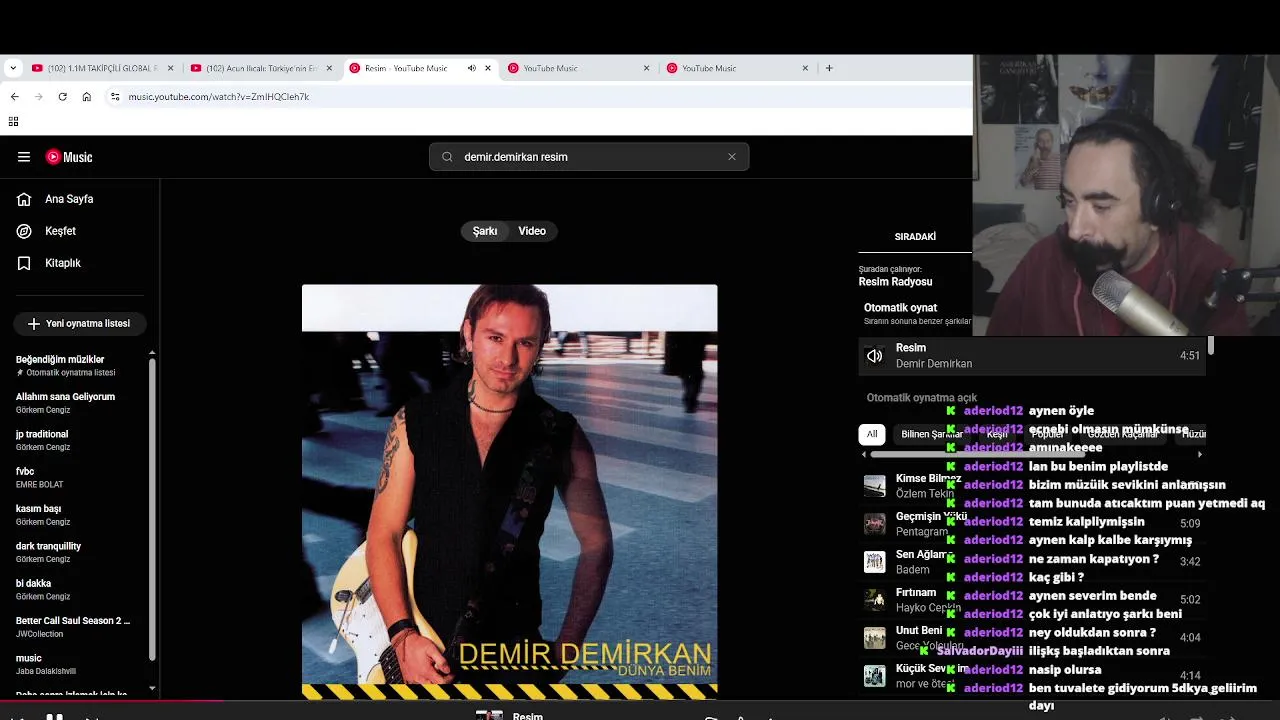Click the address bar URL

click(x=218, y=97)
